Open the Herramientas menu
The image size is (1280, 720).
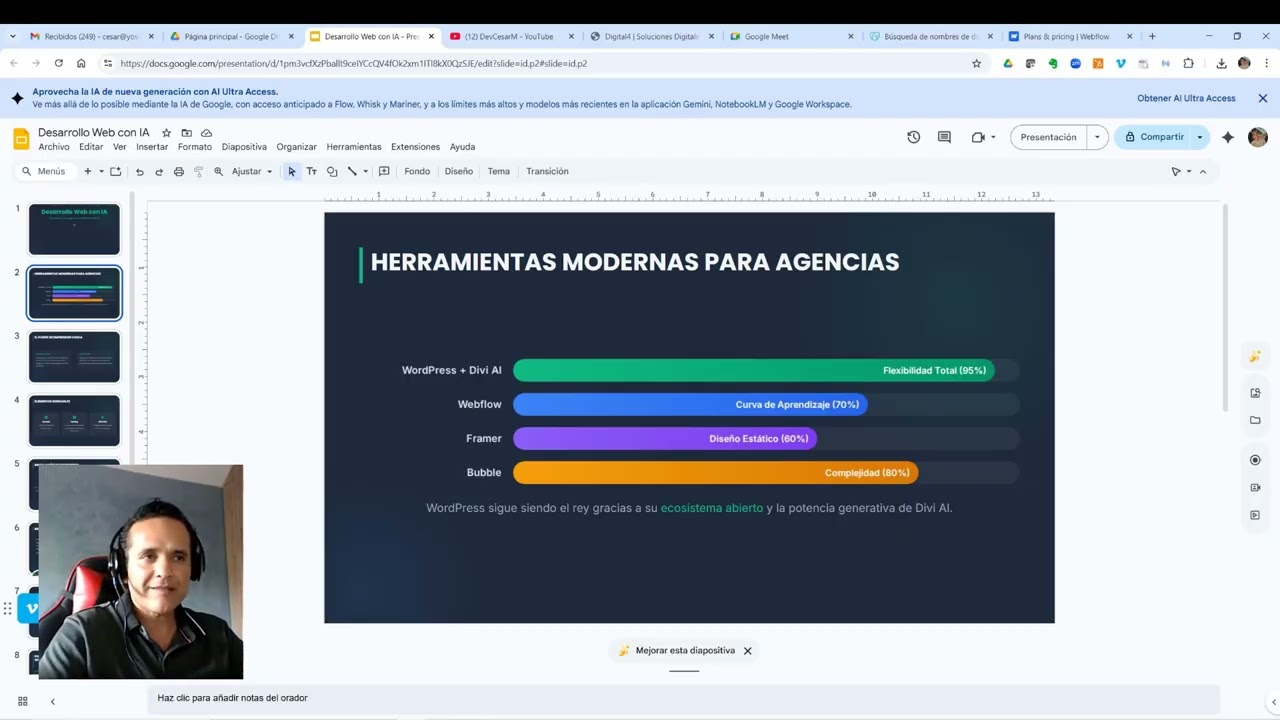click(354, 147)
